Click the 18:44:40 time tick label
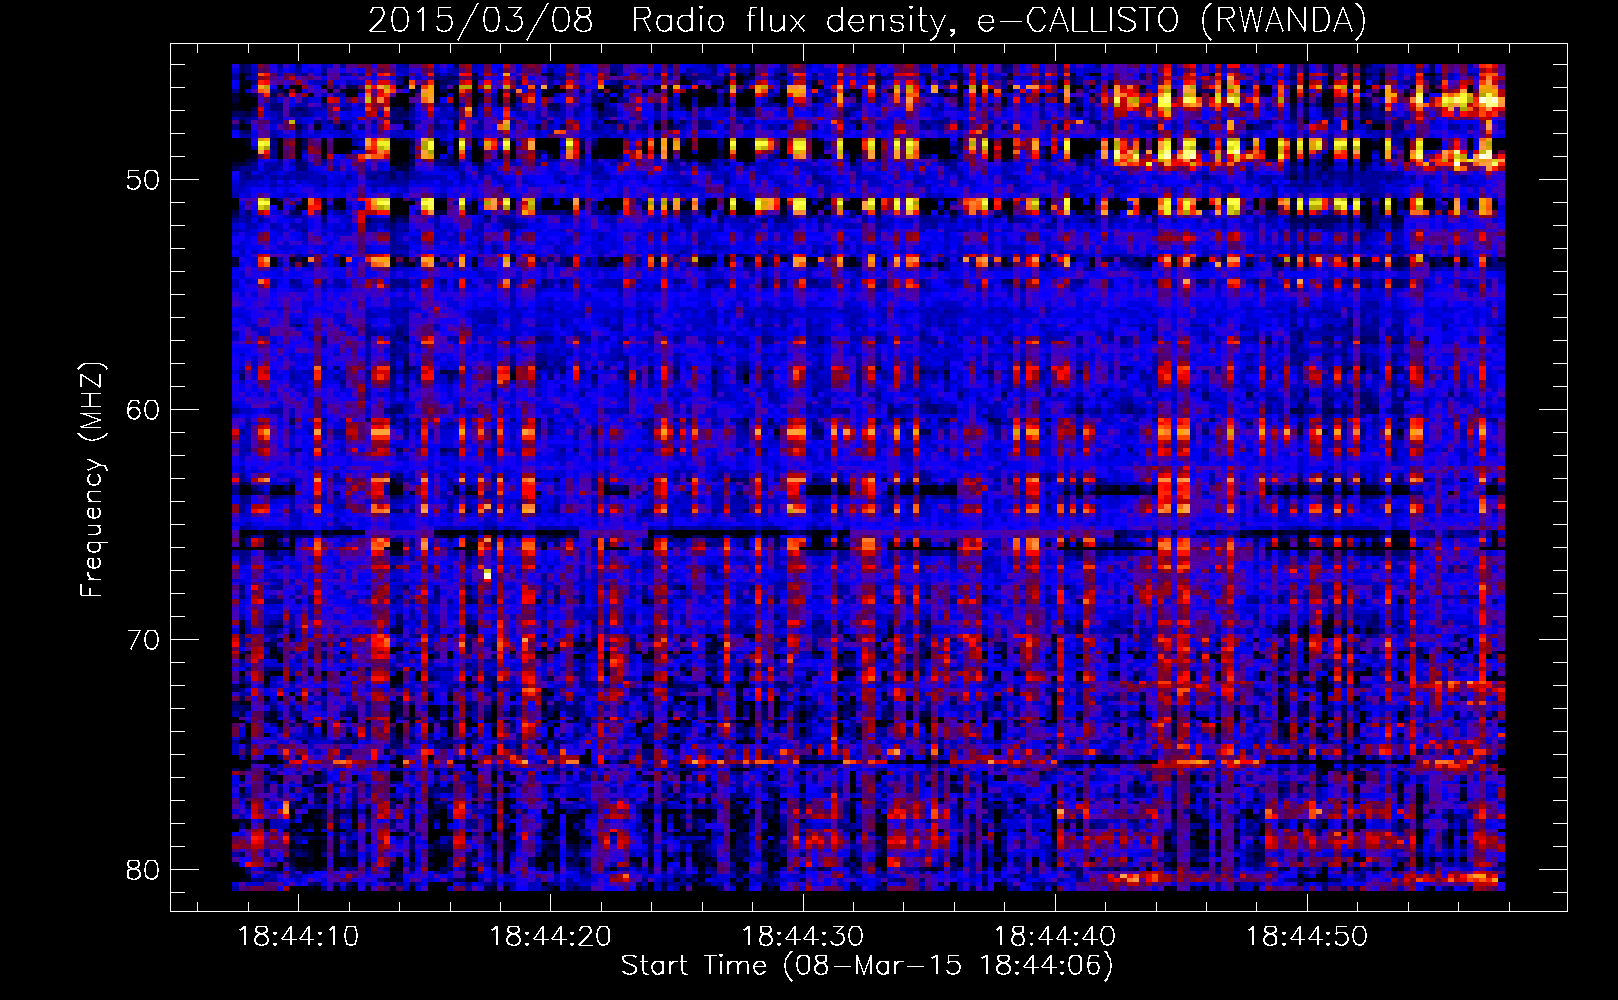This screenshot has height=1000, width=1618. 1055,936
